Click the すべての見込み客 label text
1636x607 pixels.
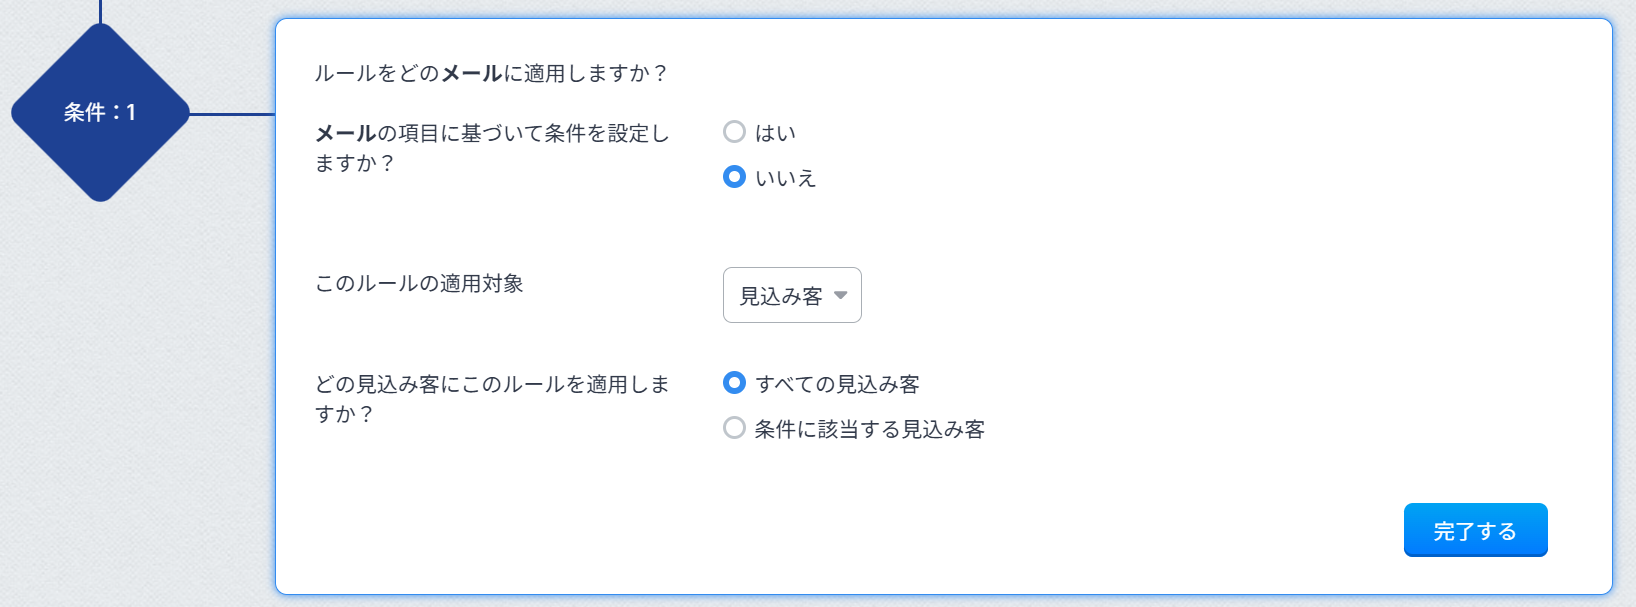pyautogui.click(x=837, y=384)
